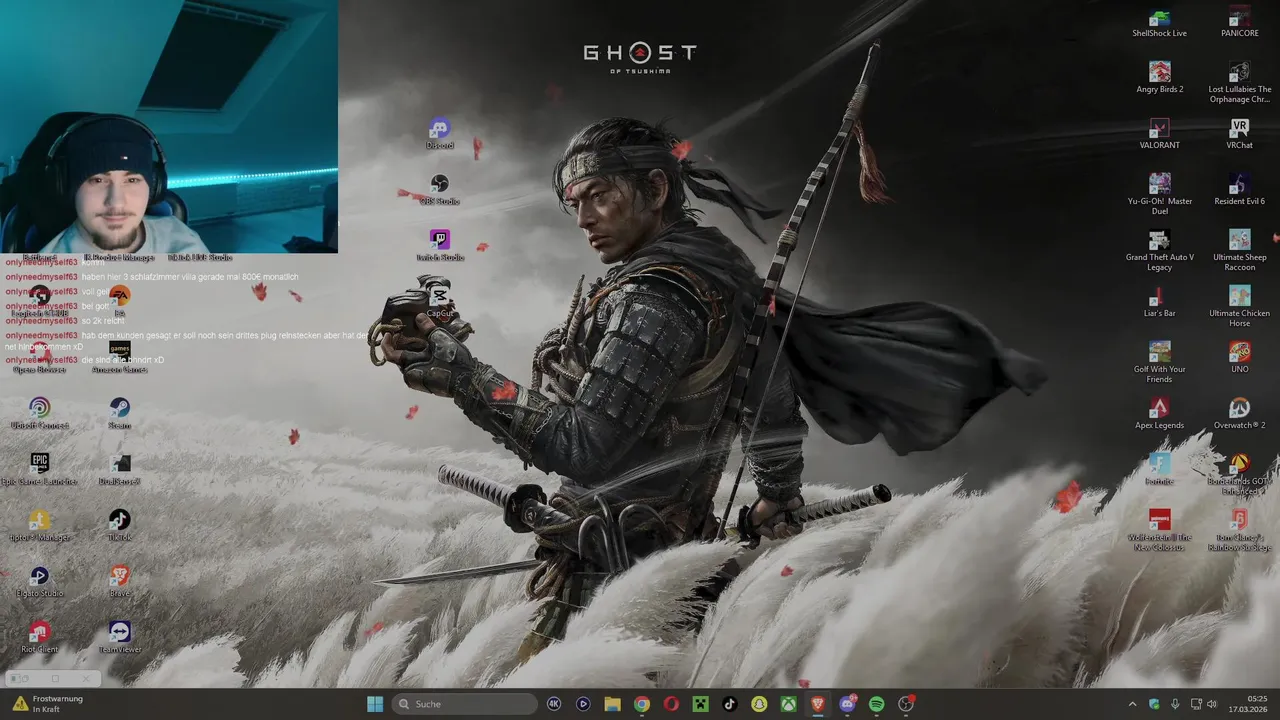Open the CapCut desktop shortcut
1280x720 pixels.
tap(439, 302)
